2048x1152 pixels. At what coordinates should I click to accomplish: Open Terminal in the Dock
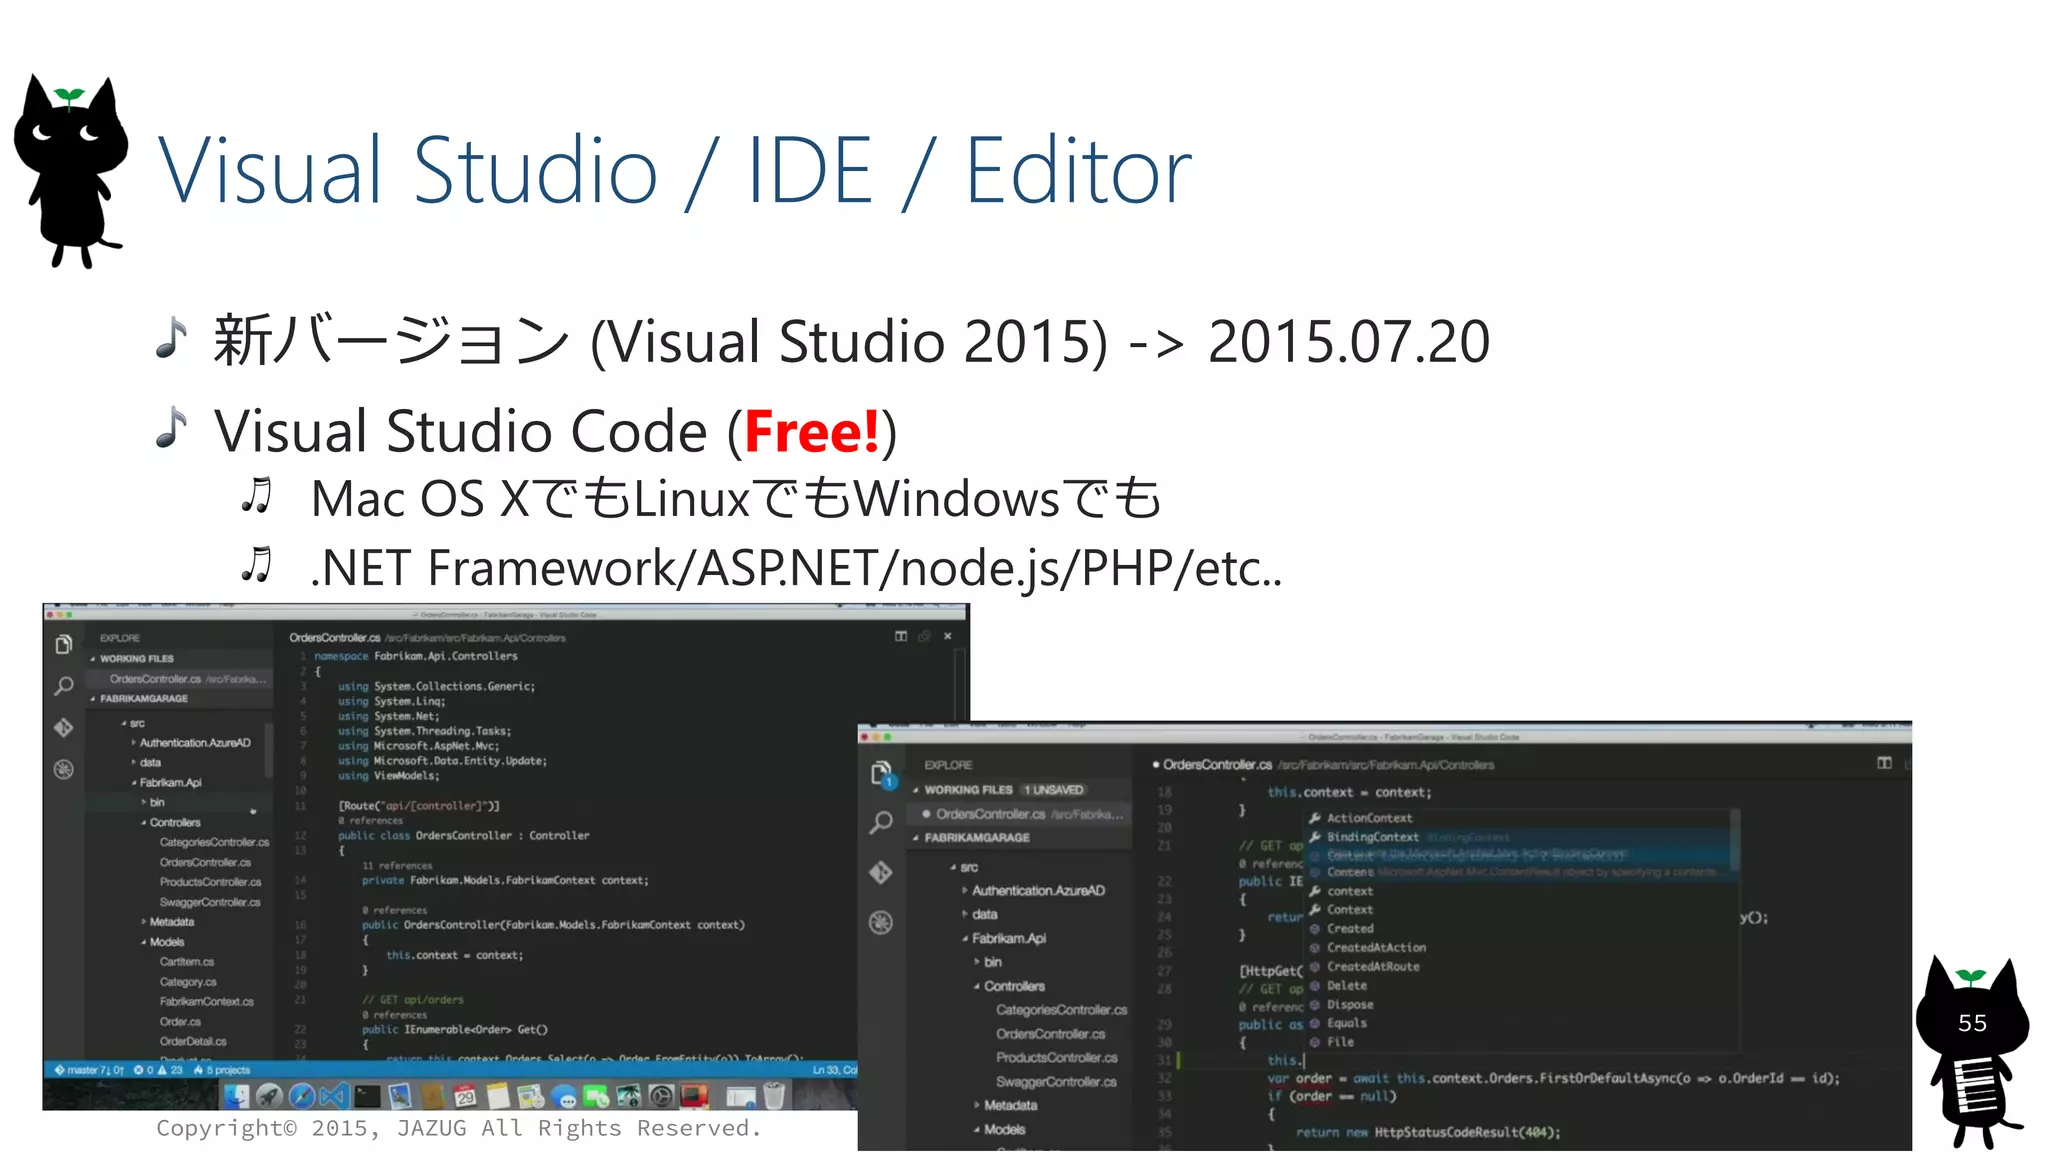(x=368, y=1096)
